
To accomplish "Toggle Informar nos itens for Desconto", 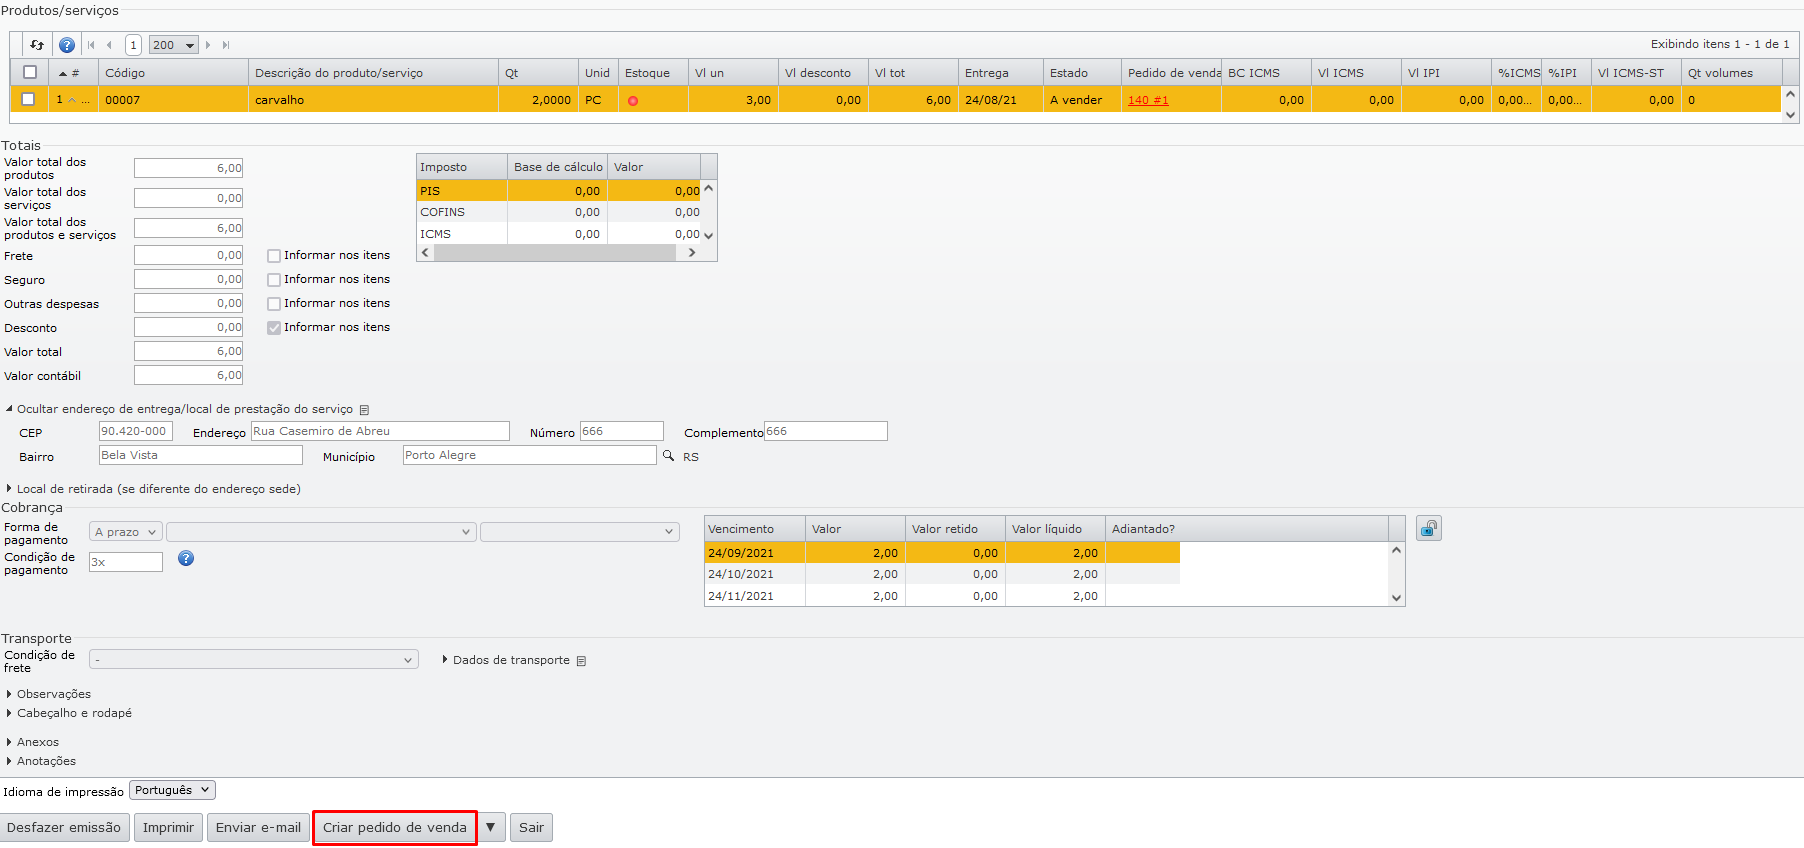I will pos(274,328).
